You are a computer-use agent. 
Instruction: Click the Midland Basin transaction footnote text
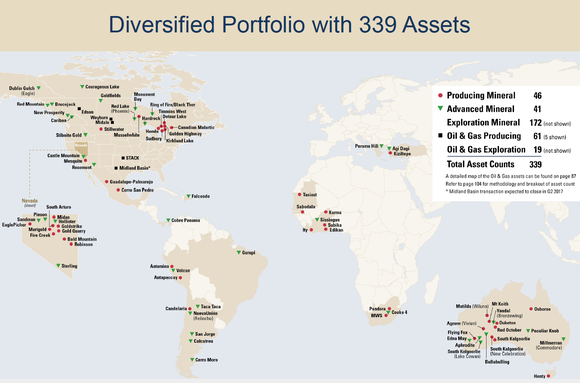(x=505, y=192)
